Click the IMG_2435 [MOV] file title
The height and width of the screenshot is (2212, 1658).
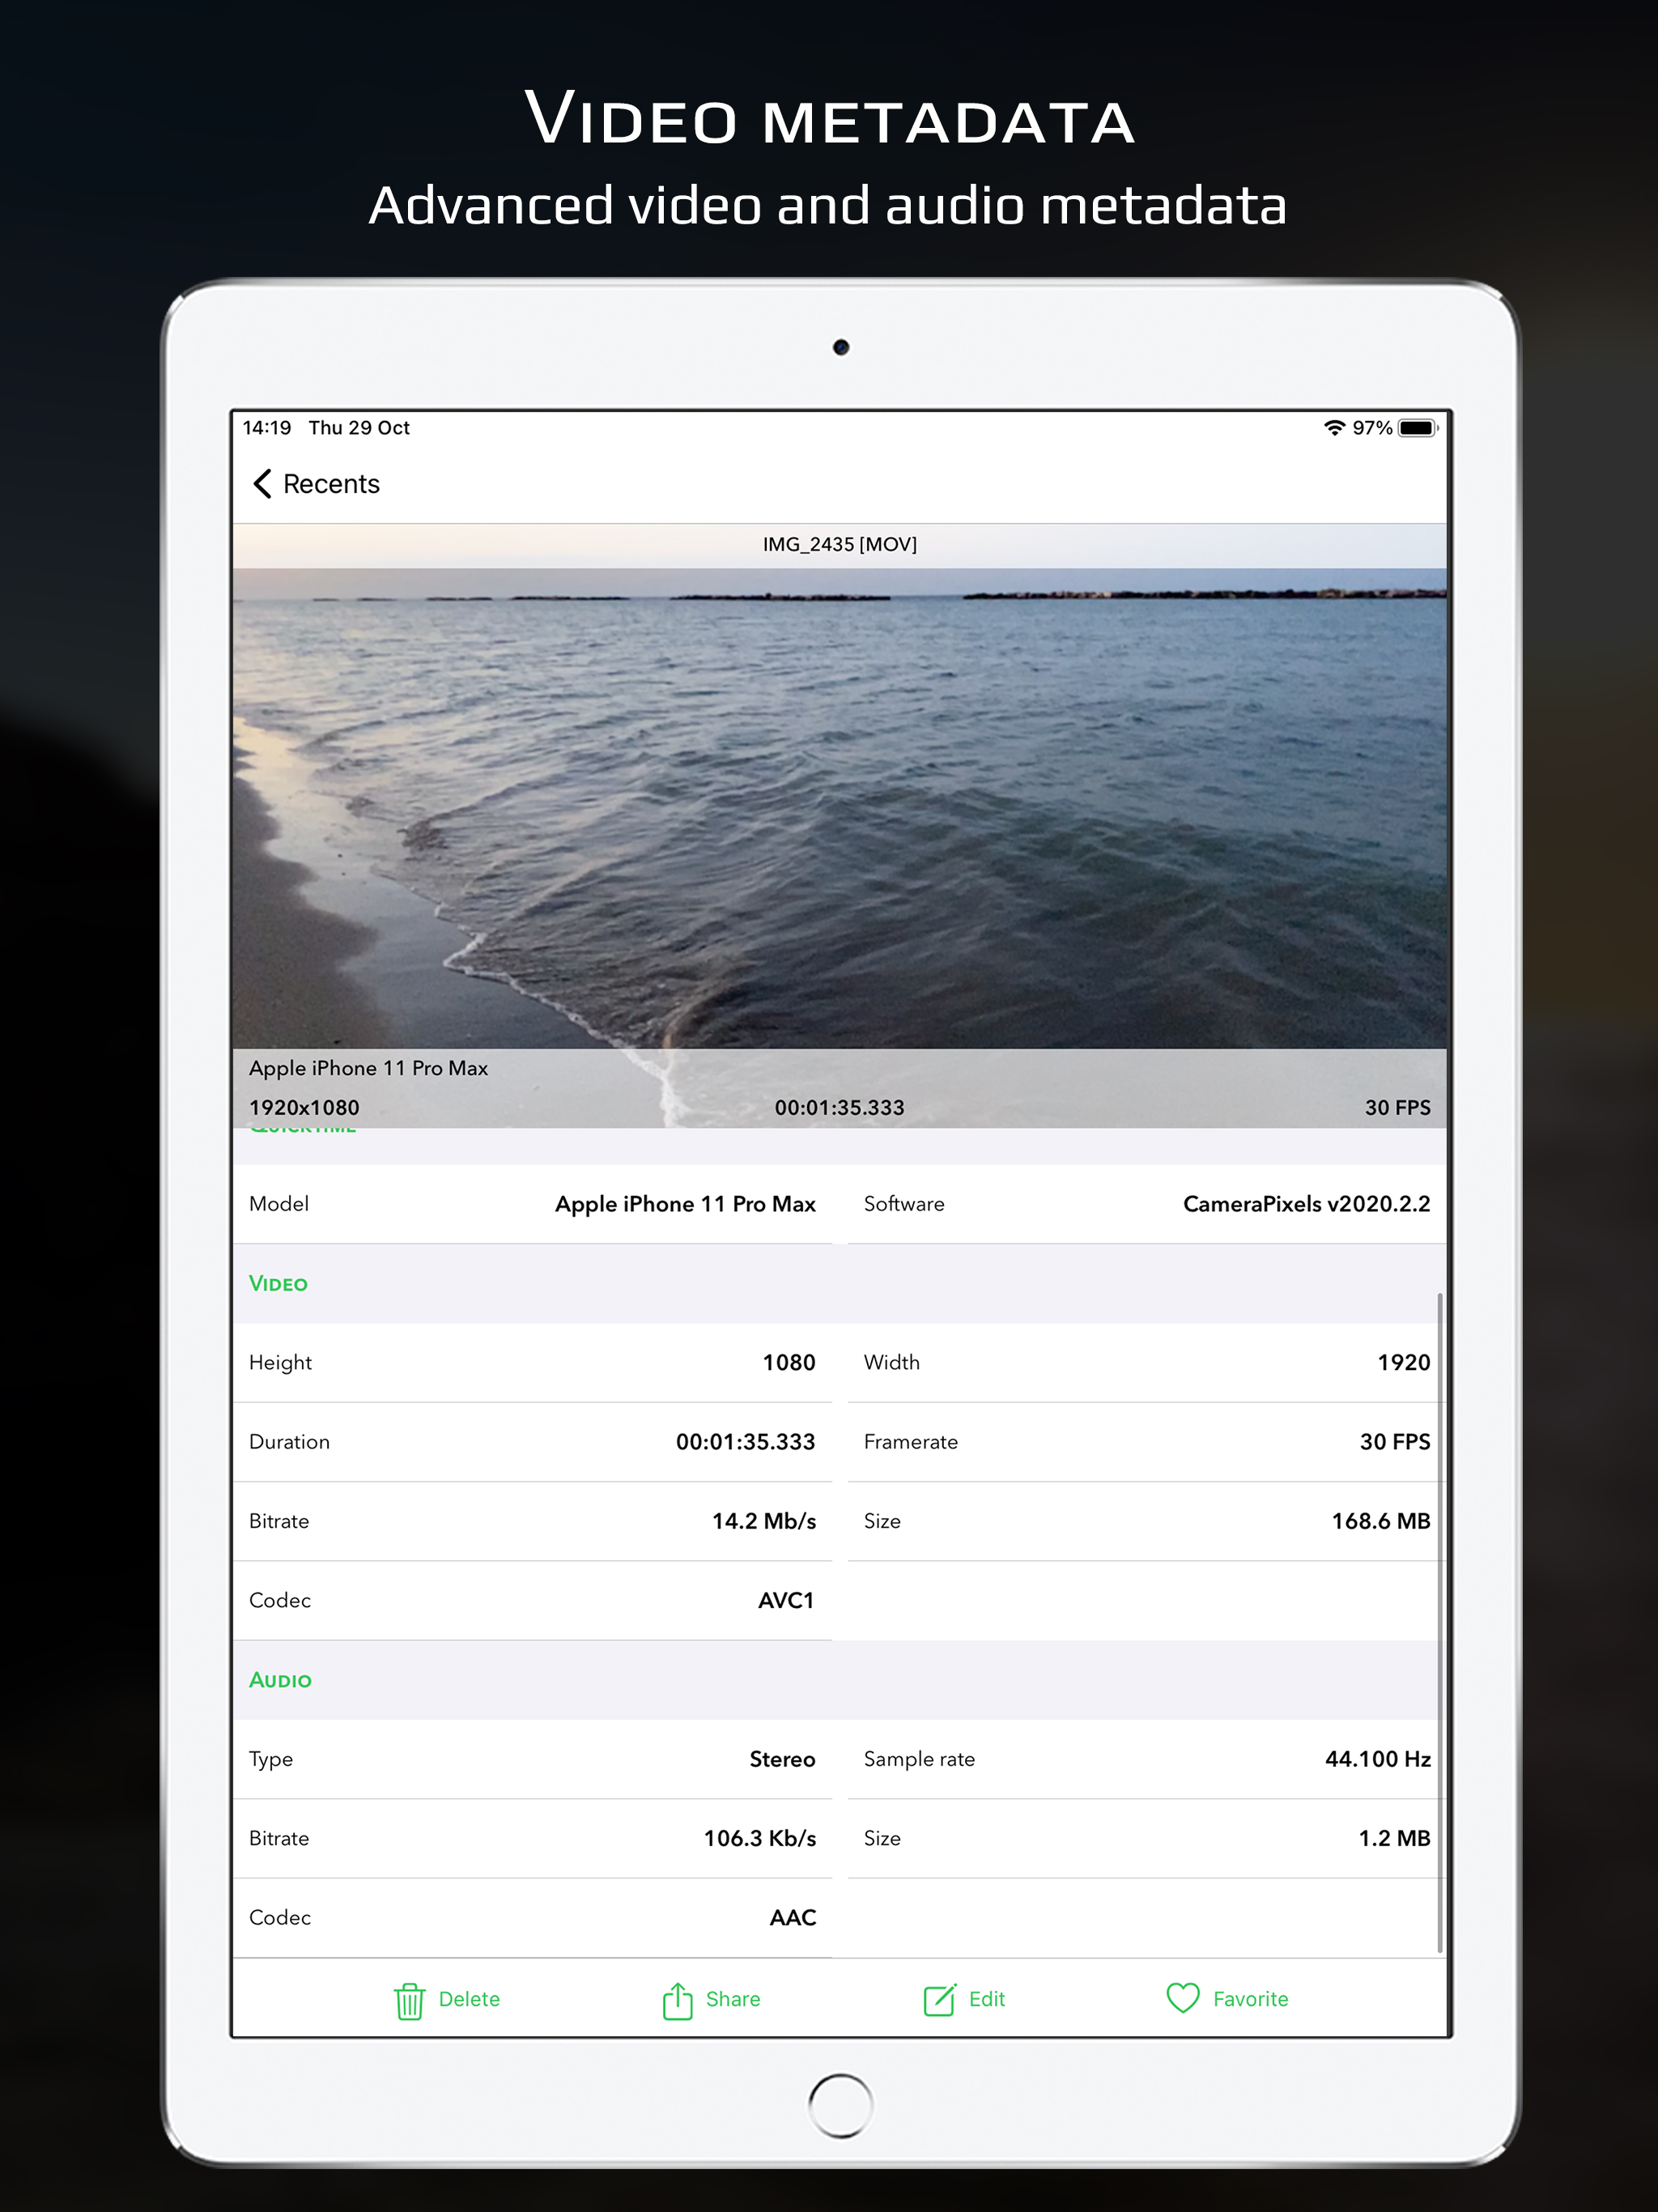(x=839, y=545)
